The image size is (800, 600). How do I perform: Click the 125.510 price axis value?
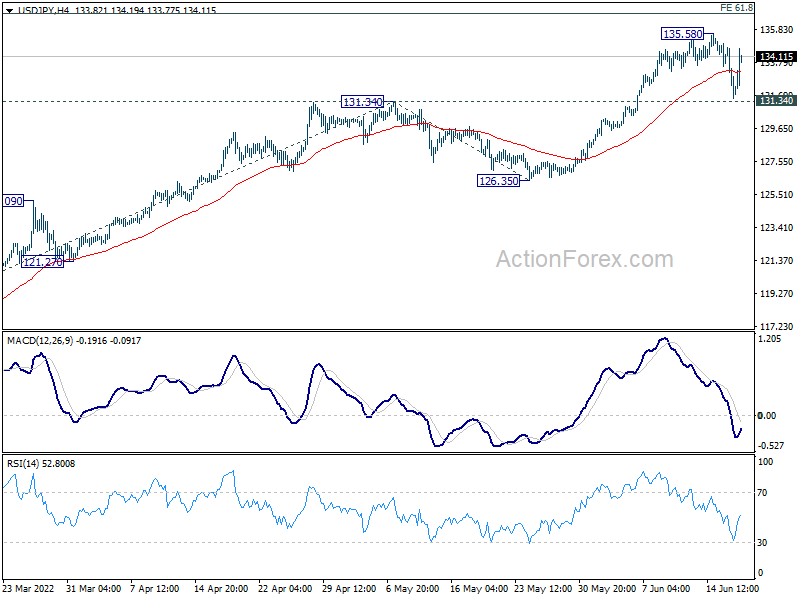(x=777, y=194)
